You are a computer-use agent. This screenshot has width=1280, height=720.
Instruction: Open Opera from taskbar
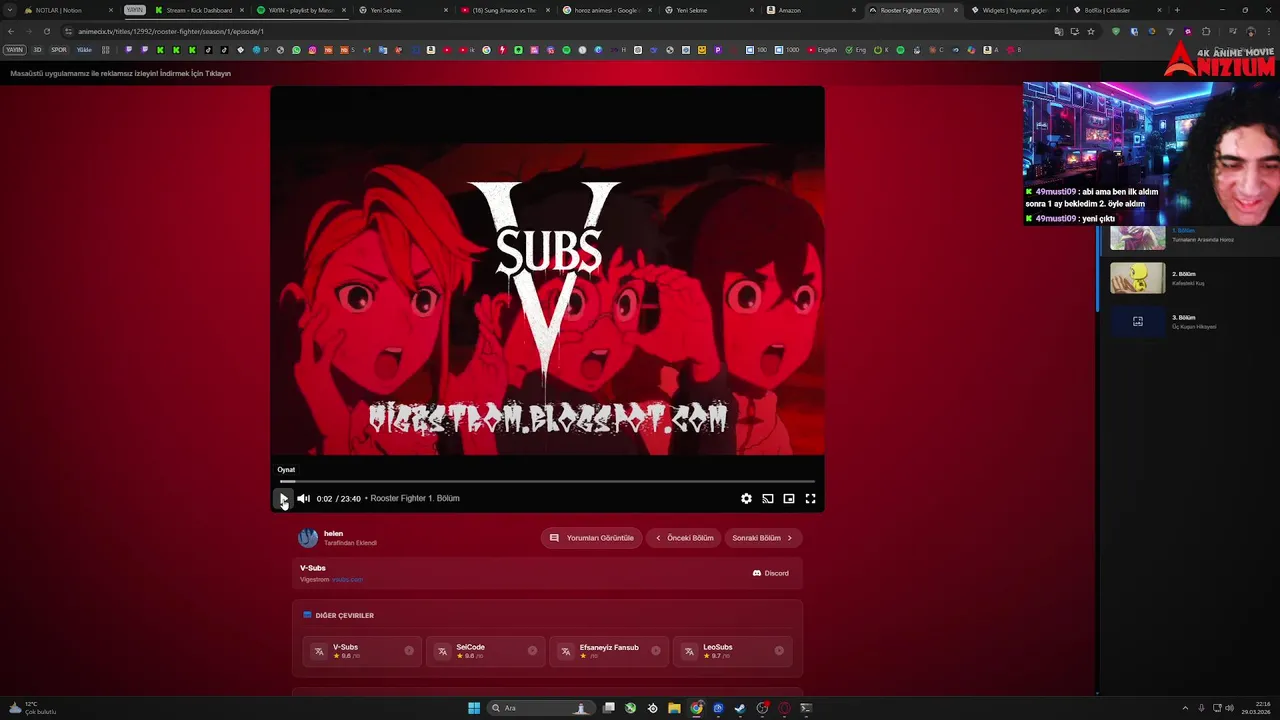click(x=784, y=708)
